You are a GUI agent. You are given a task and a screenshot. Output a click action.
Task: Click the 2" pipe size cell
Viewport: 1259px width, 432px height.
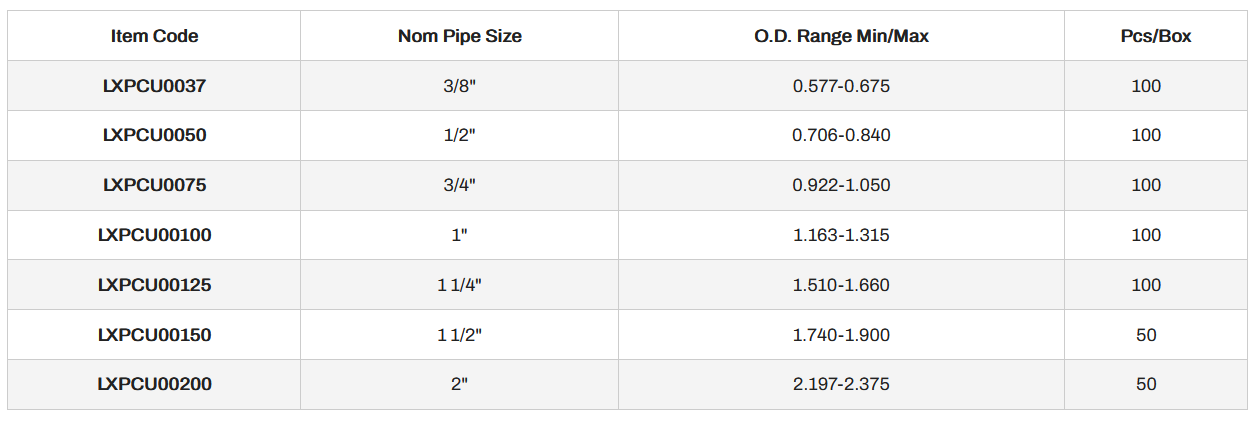coord(459,384)
